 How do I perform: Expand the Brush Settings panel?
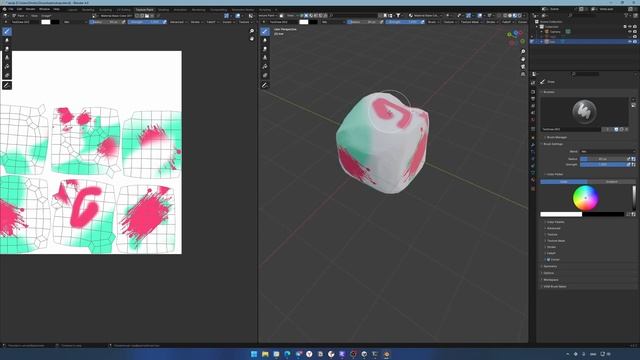pyautogui.click(x=553, y=144)
